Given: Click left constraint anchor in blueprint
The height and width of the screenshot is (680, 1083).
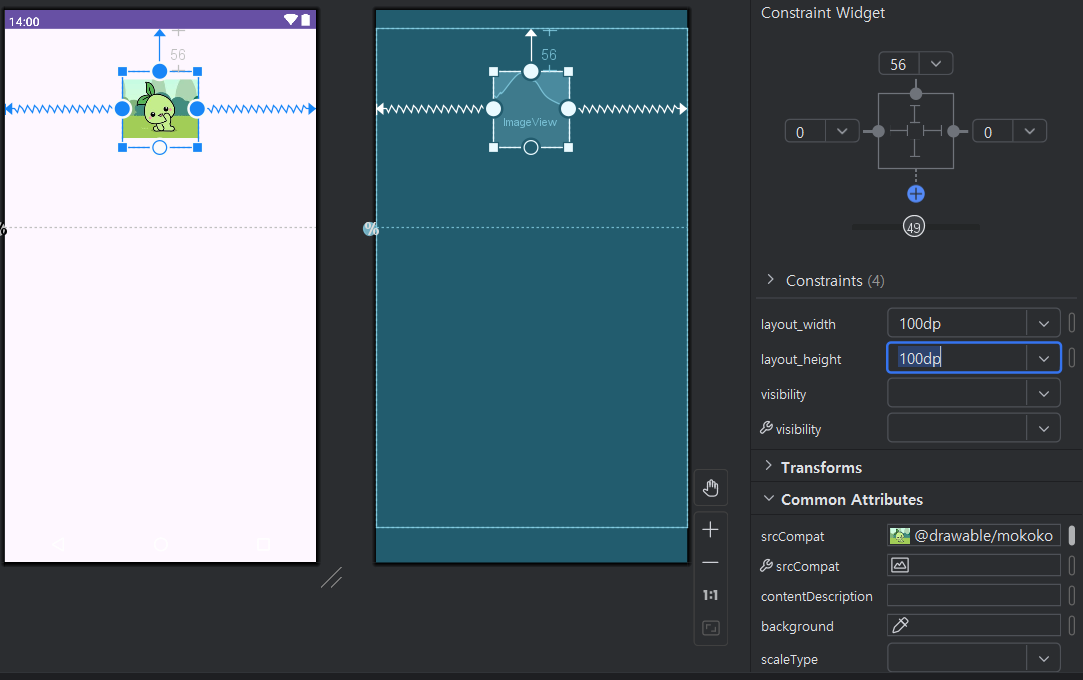Looking at the screenshot, I should click(x=493, y=108).
